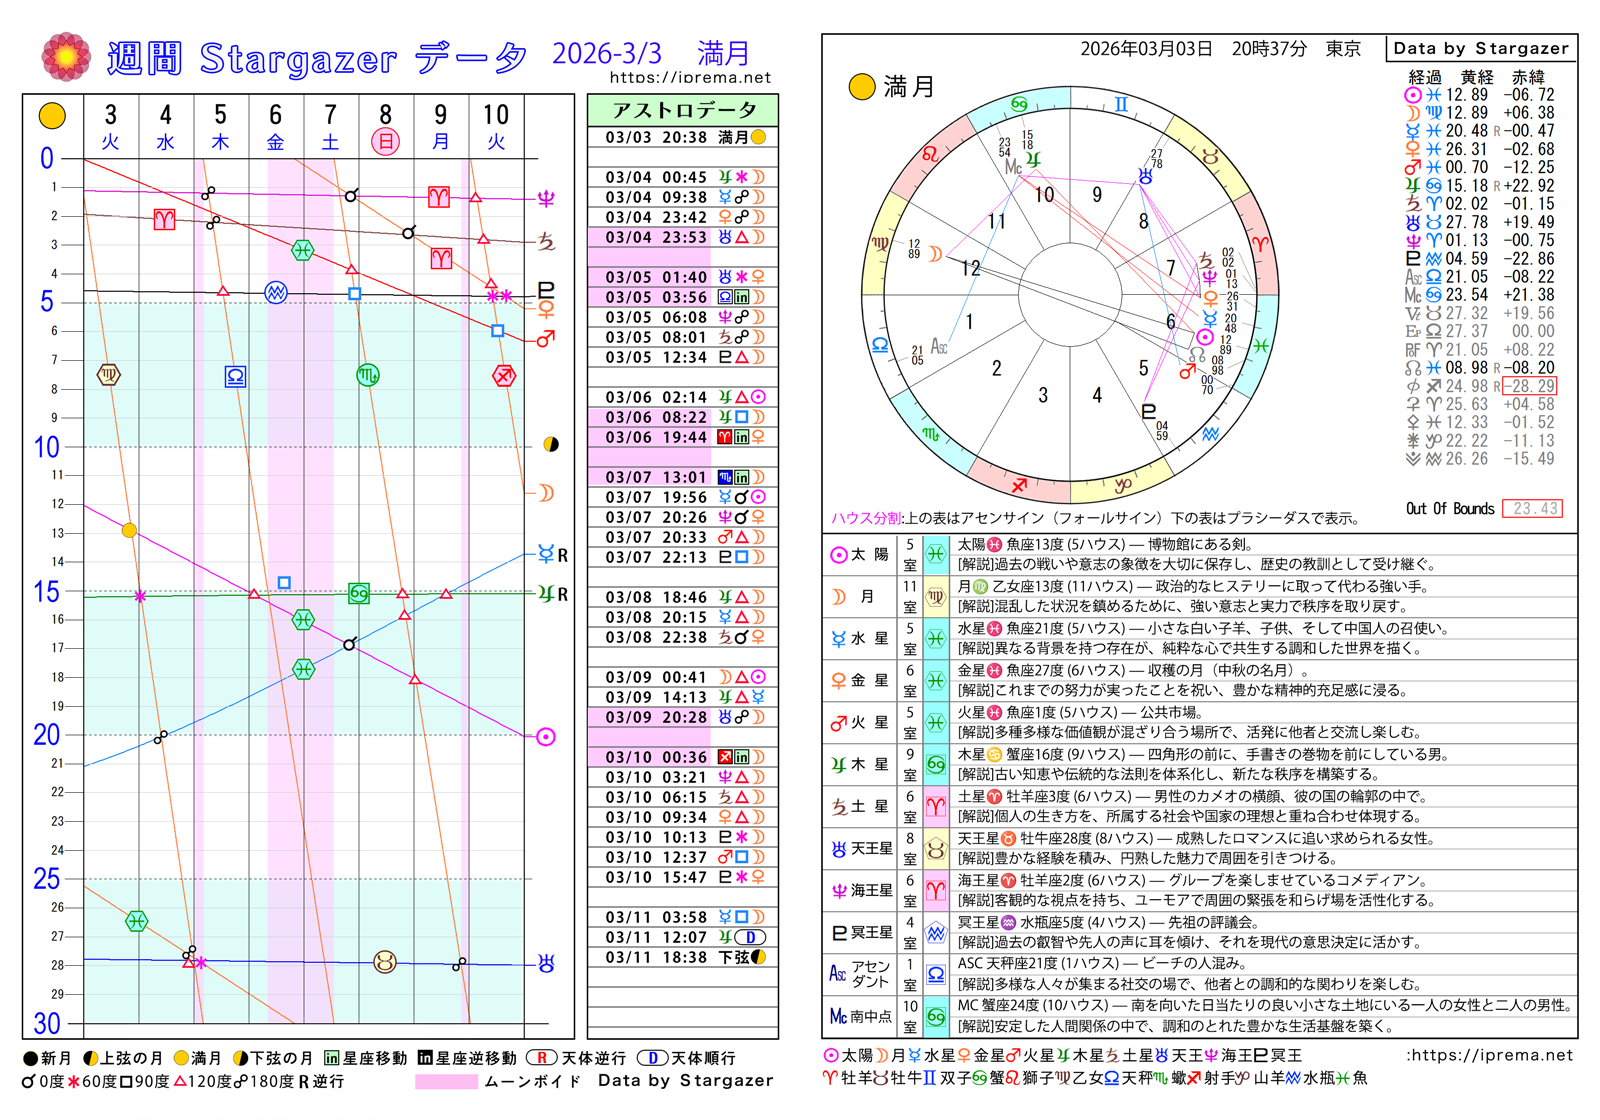Click the アストロデータ green header
Image resolution: width=1600 pixels, height=1120 pixels.
pyautogui.click(x=683, y=110)
